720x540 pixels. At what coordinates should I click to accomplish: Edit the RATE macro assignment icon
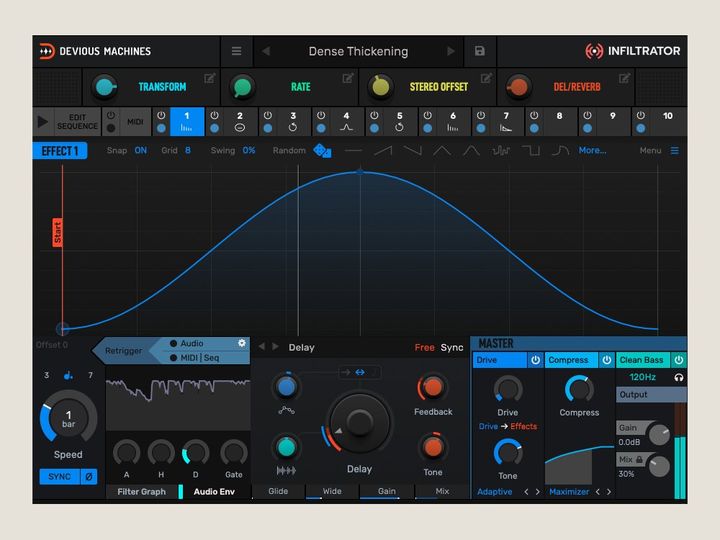348,78
